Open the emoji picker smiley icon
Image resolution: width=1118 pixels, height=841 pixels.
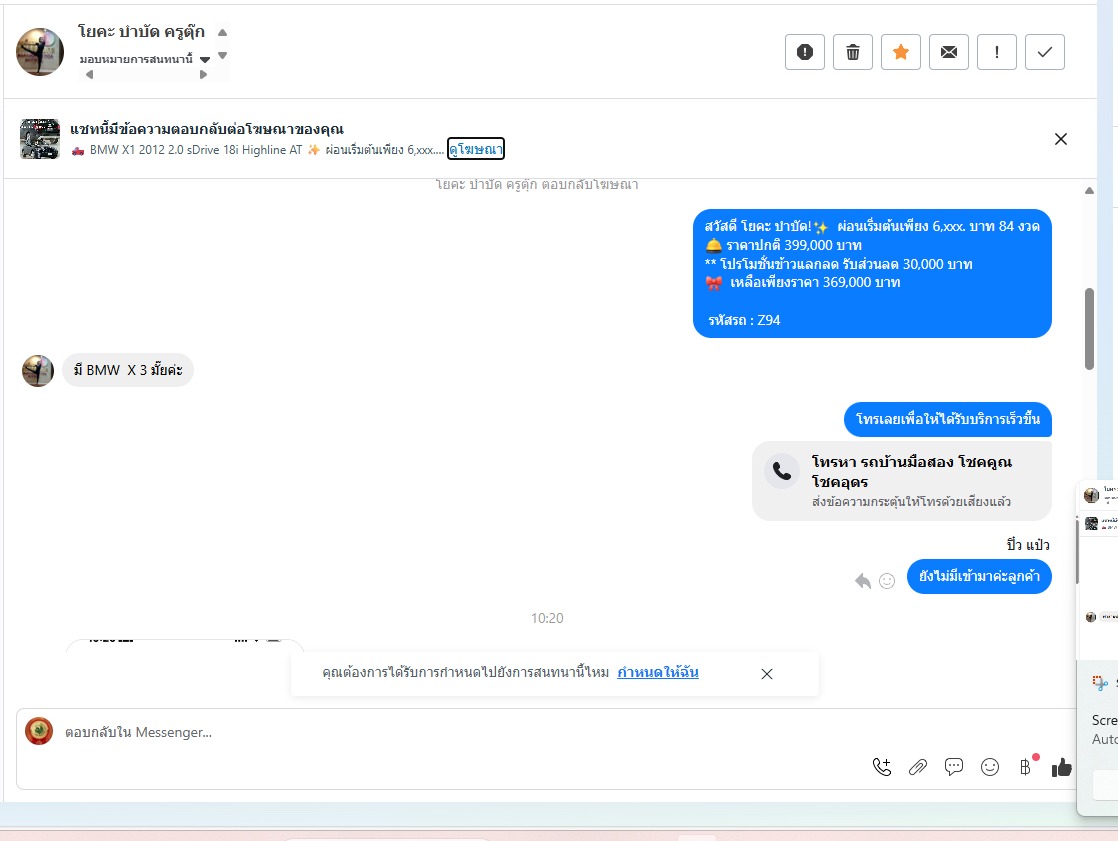click(x=990, y=767)
